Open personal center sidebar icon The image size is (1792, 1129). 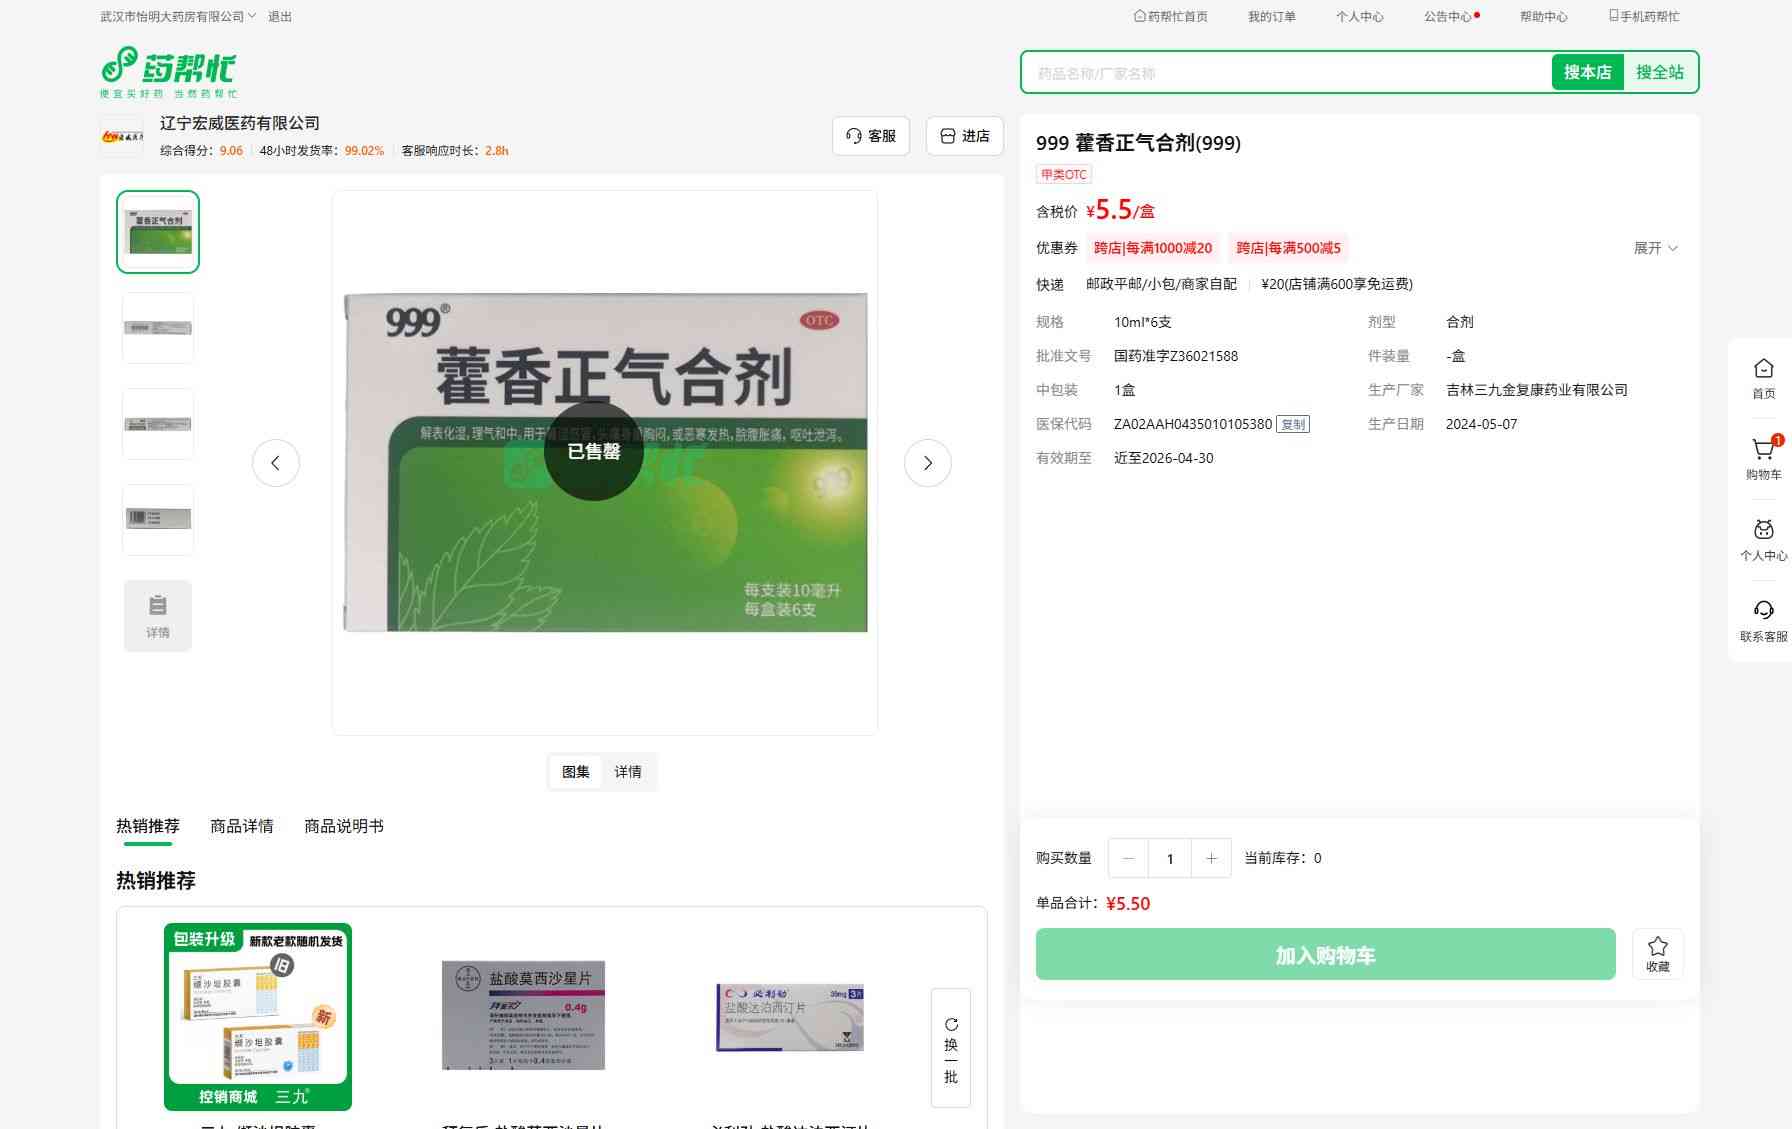[x=1763, y=531]
